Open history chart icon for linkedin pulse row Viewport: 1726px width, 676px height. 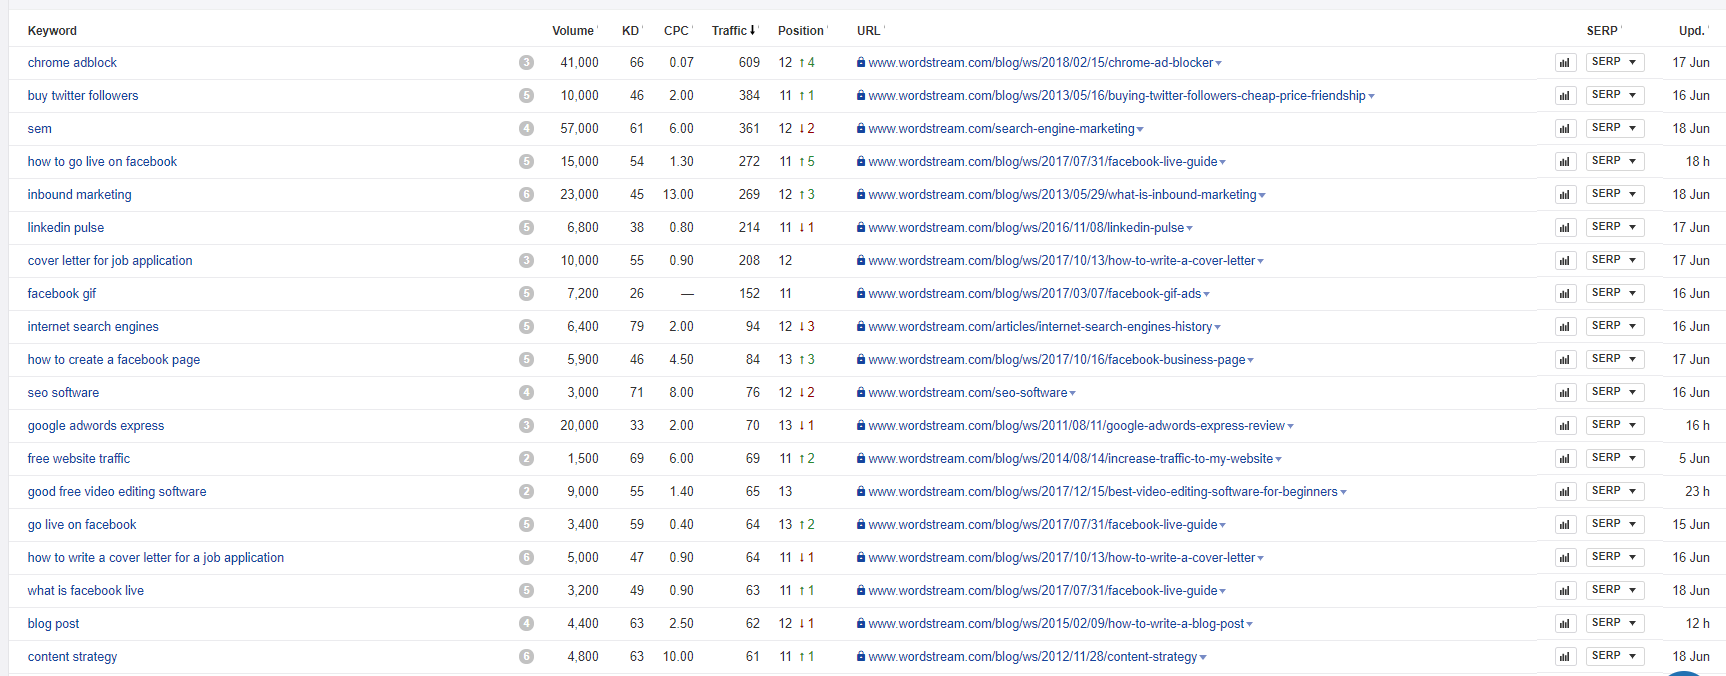[1564, 228]
